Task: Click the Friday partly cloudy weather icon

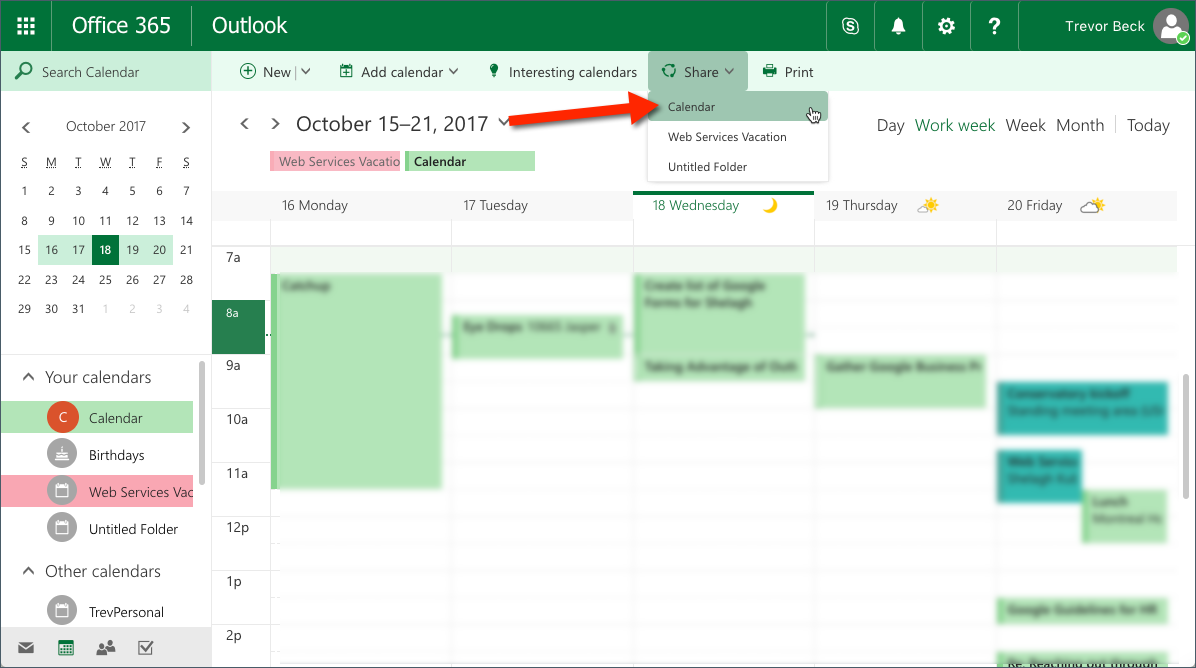Action: pos(1092,206)
